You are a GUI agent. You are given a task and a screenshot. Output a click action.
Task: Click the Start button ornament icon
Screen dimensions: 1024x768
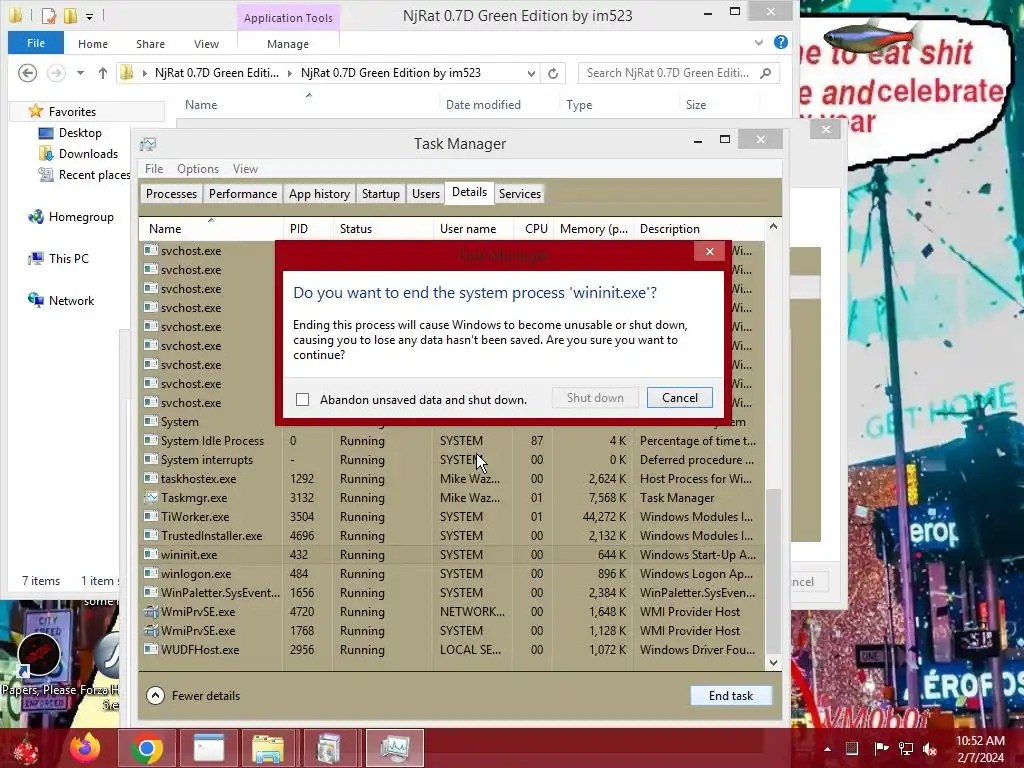pyautogui.click(x=26, y=748)
